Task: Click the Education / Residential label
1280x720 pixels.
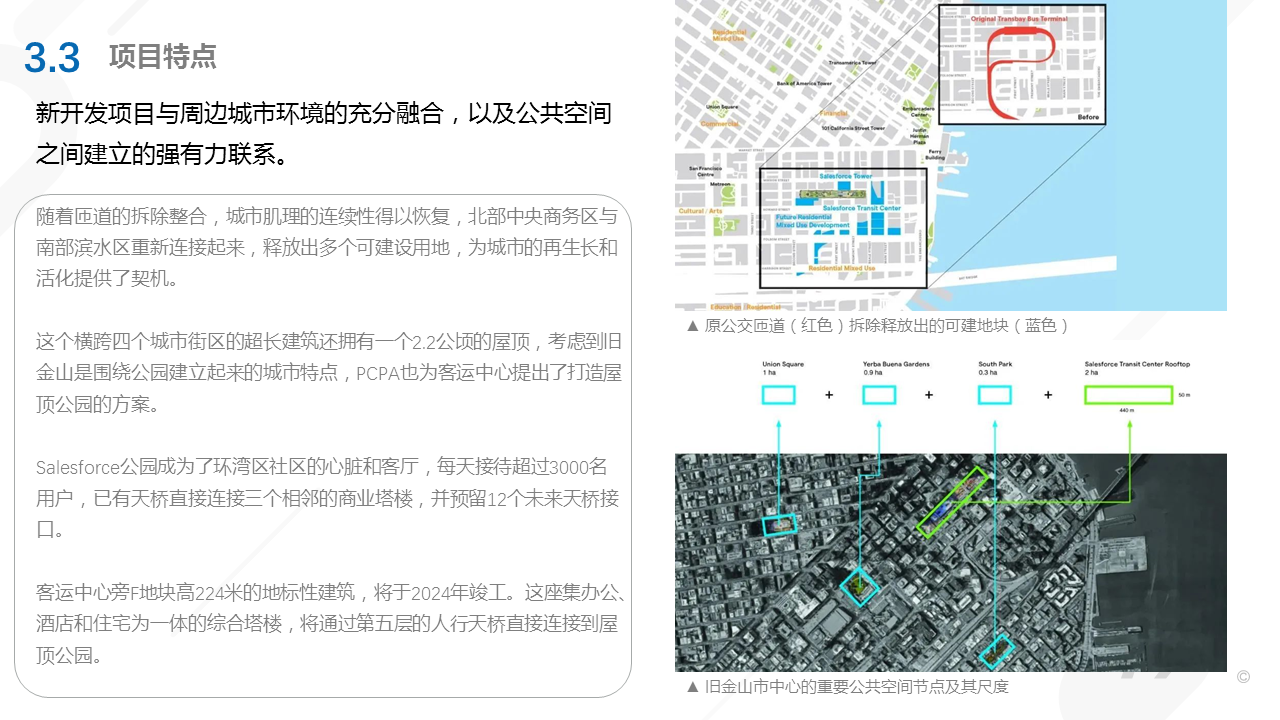Action: pyautogui.click(x=746, y=307)
